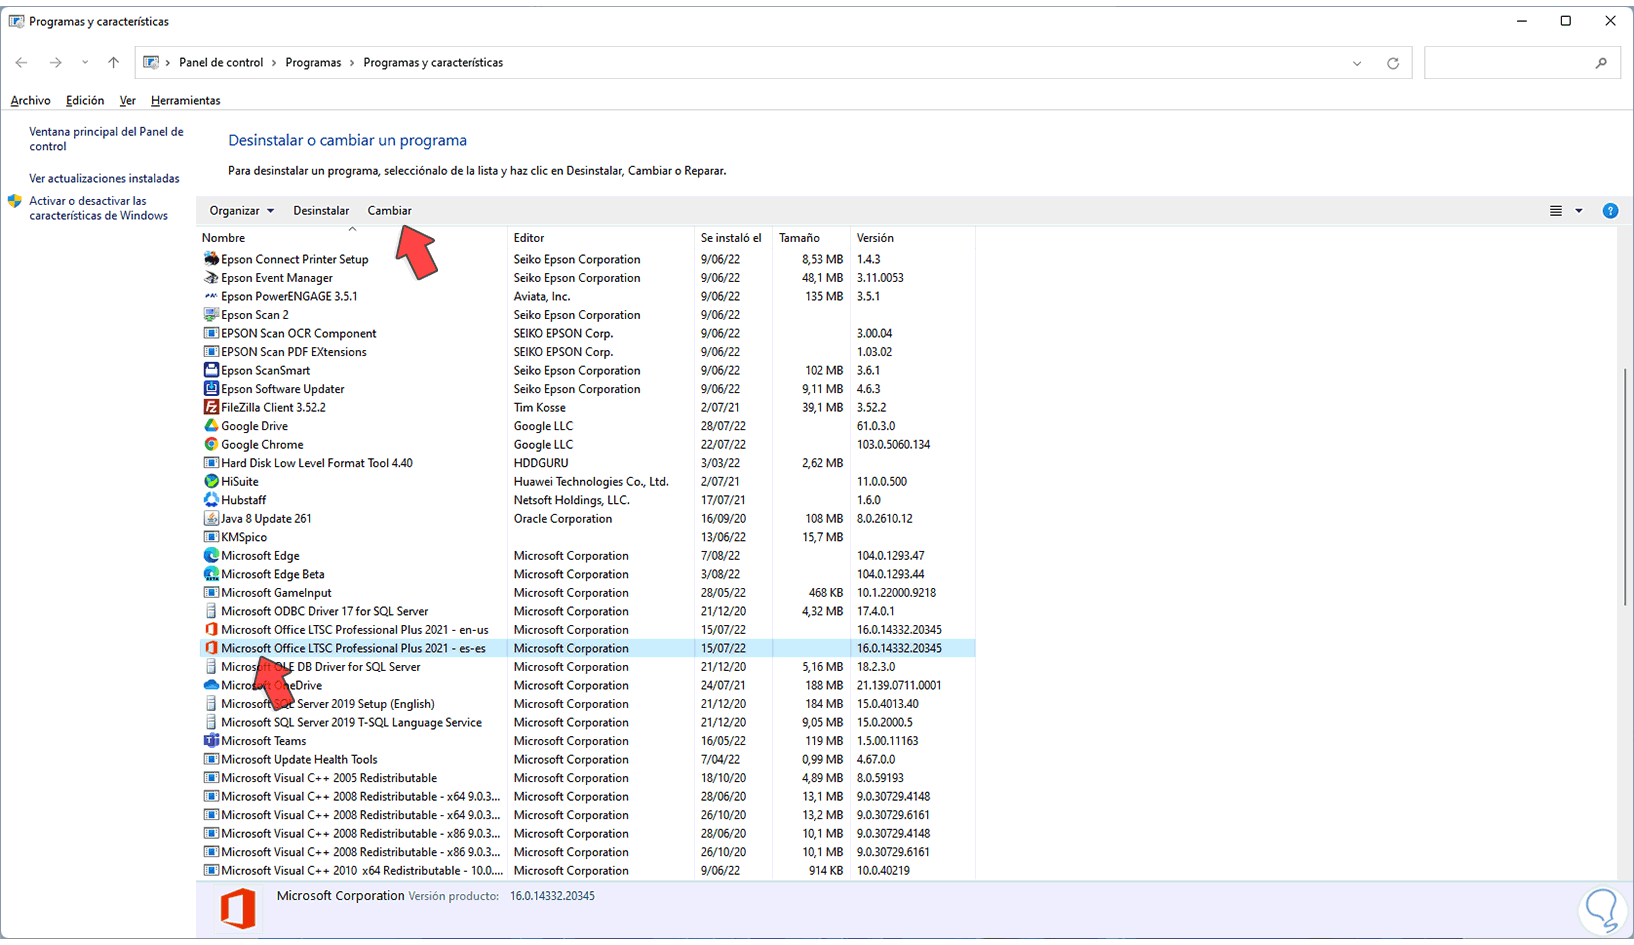1634x945 pixels.
Task: Open Ver actualizaciones instaladas link
Action: point(104,179)
